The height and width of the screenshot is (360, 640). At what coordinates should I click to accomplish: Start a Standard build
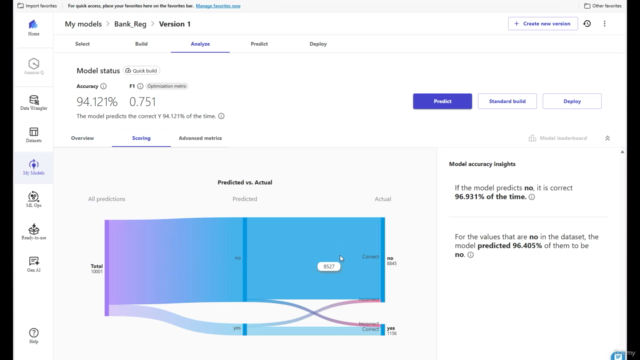pos(507,101)
